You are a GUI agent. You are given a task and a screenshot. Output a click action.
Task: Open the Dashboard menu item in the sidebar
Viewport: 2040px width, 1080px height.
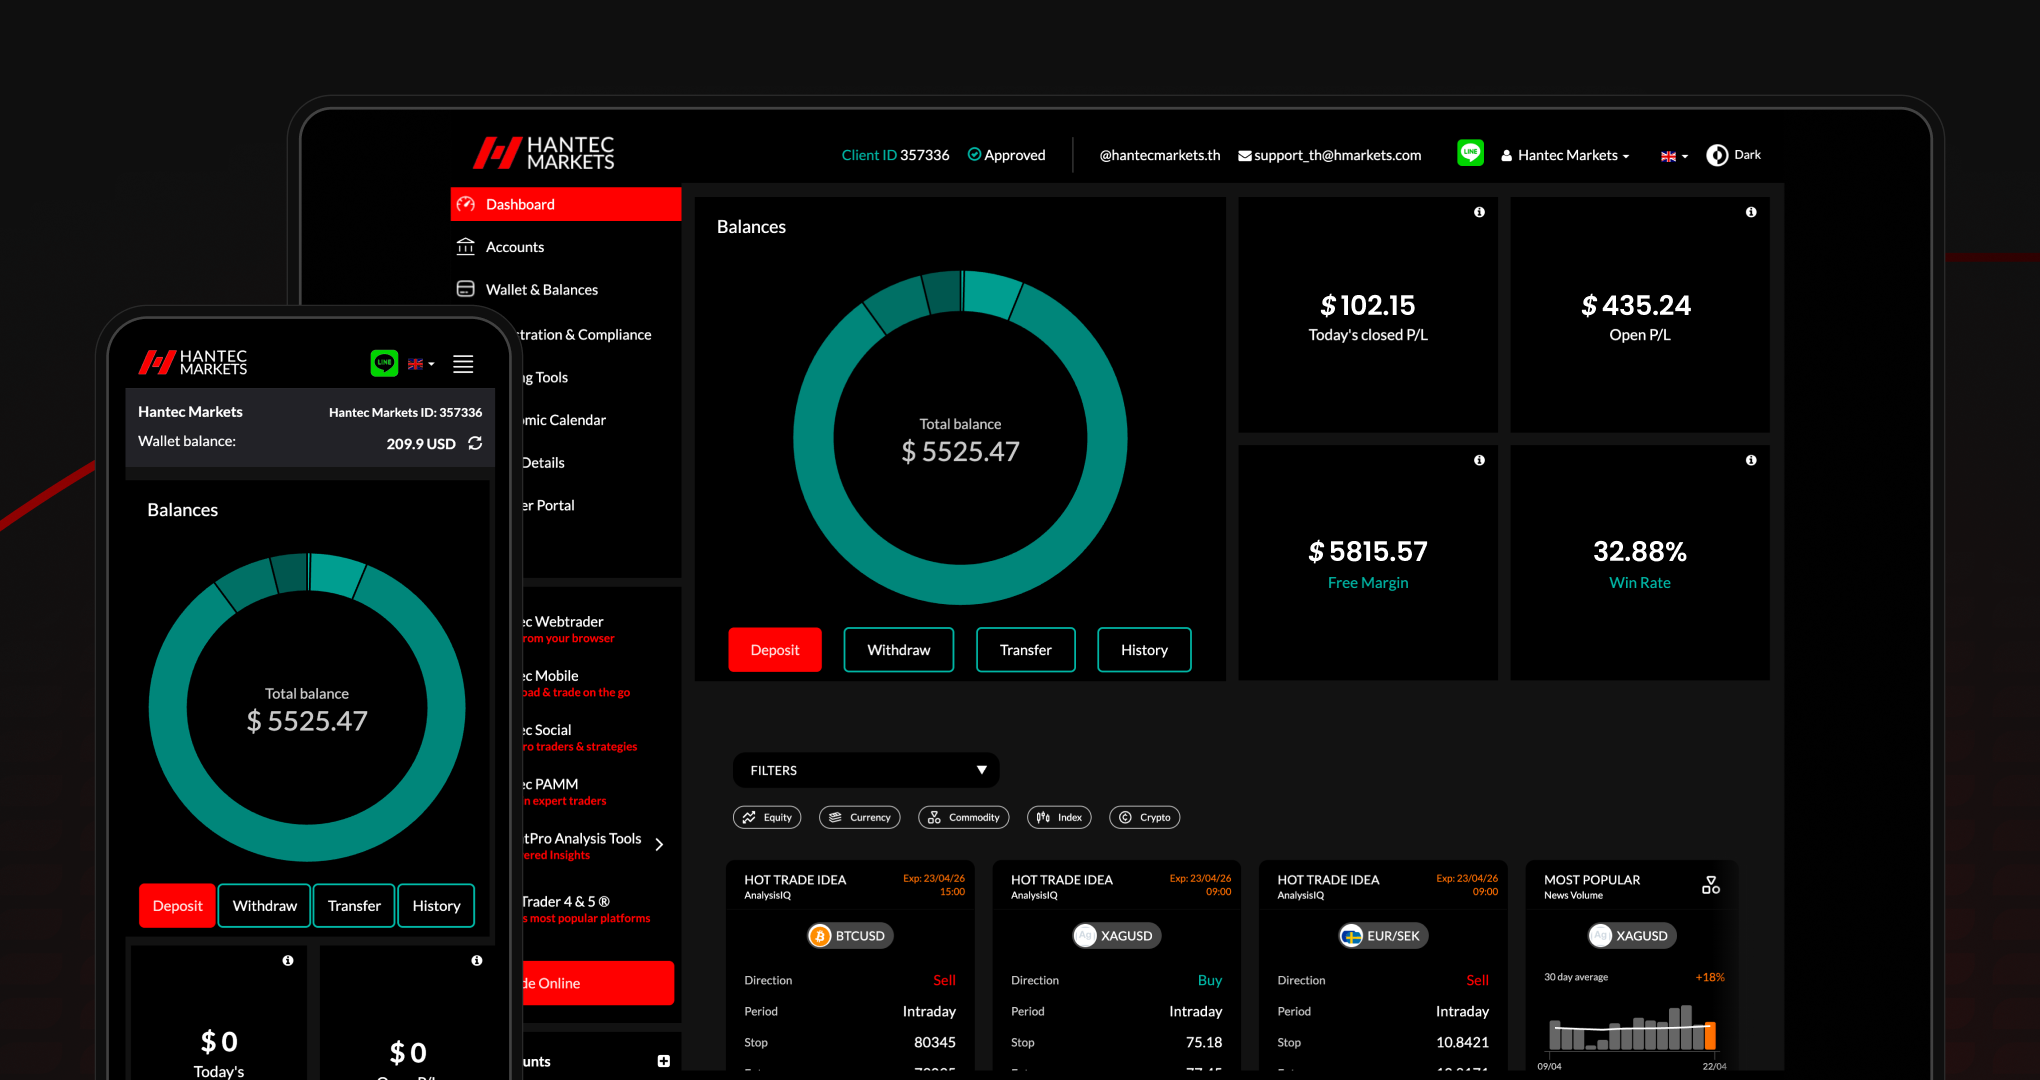tap(566, 204)
